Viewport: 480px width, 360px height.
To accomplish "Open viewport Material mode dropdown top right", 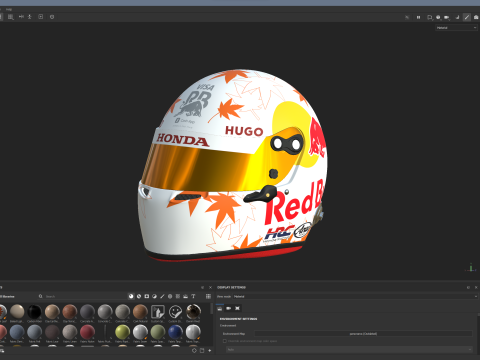I will click(456, 28).
